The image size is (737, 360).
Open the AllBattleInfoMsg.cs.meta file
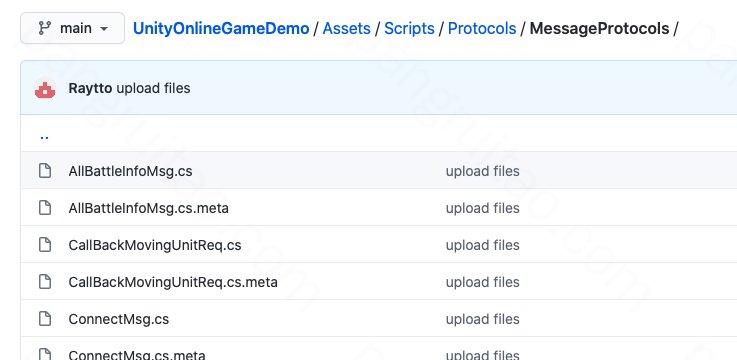coord(149,208)
